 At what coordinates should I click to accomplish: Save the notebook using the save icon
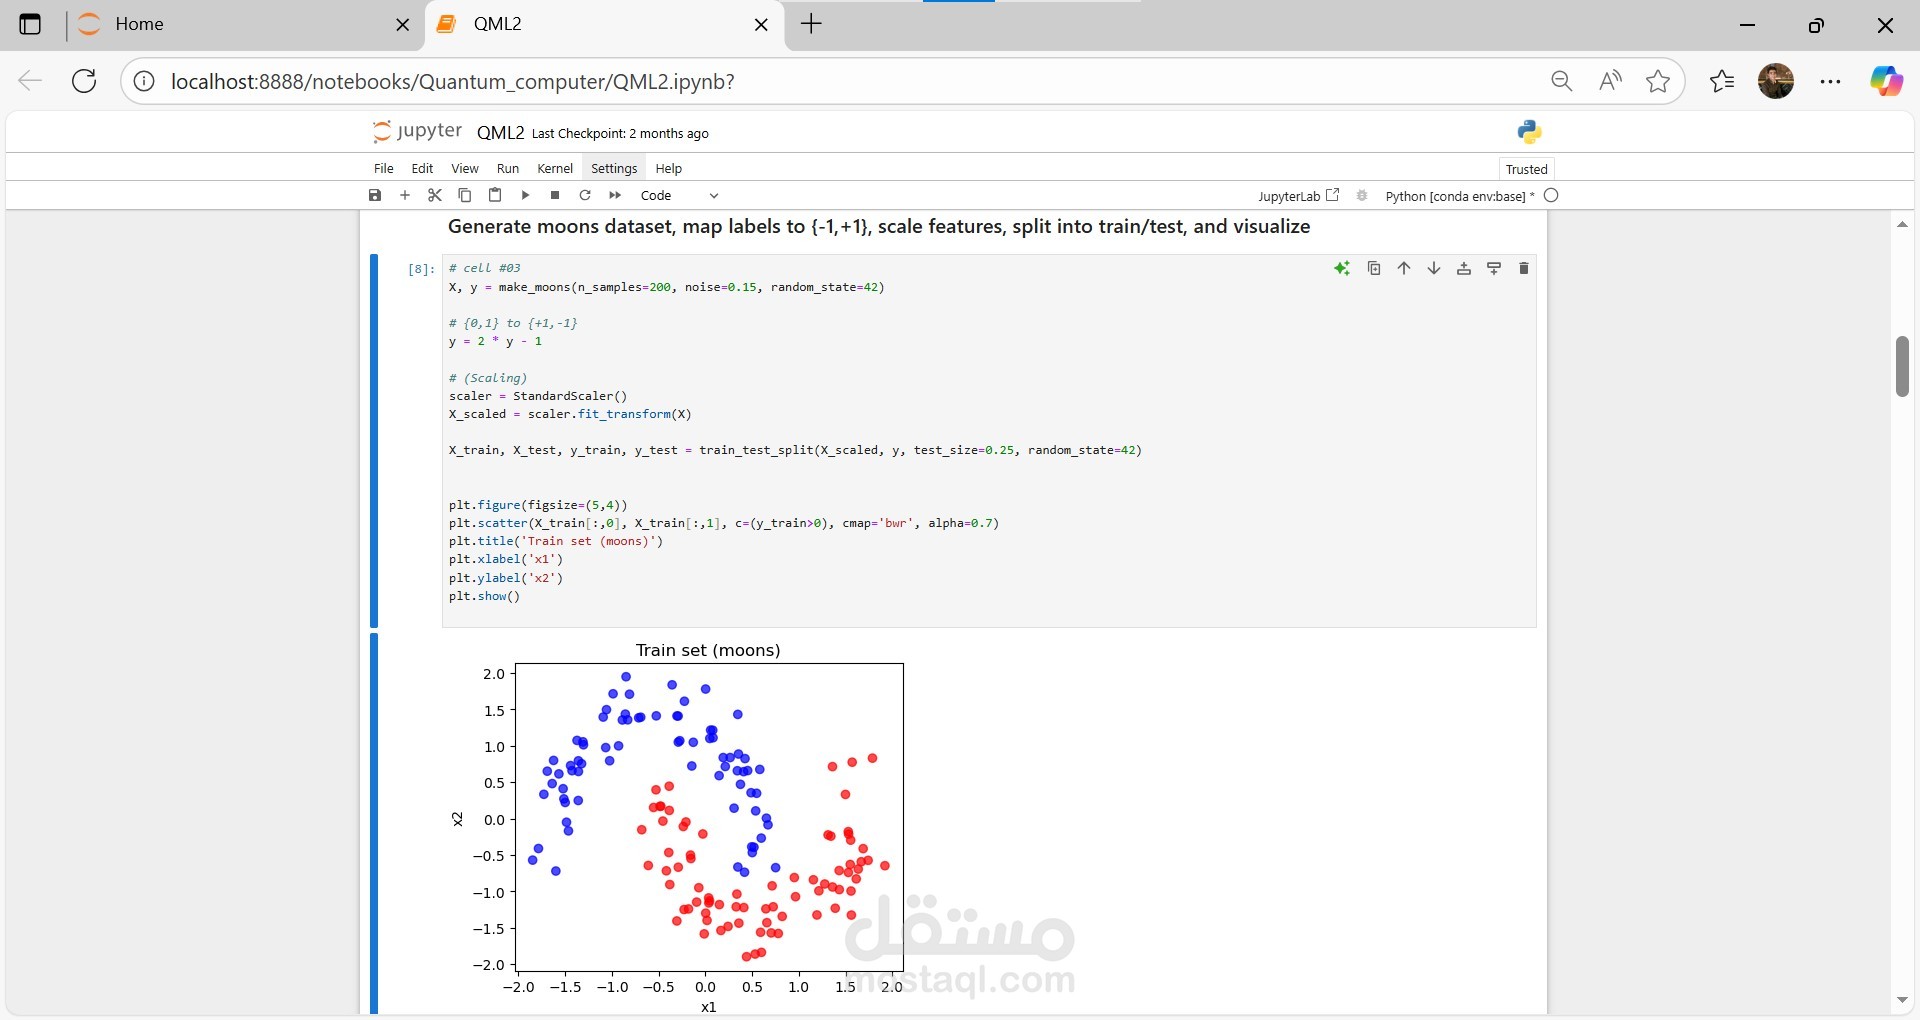pyautogui.click(x=374, y=195)
